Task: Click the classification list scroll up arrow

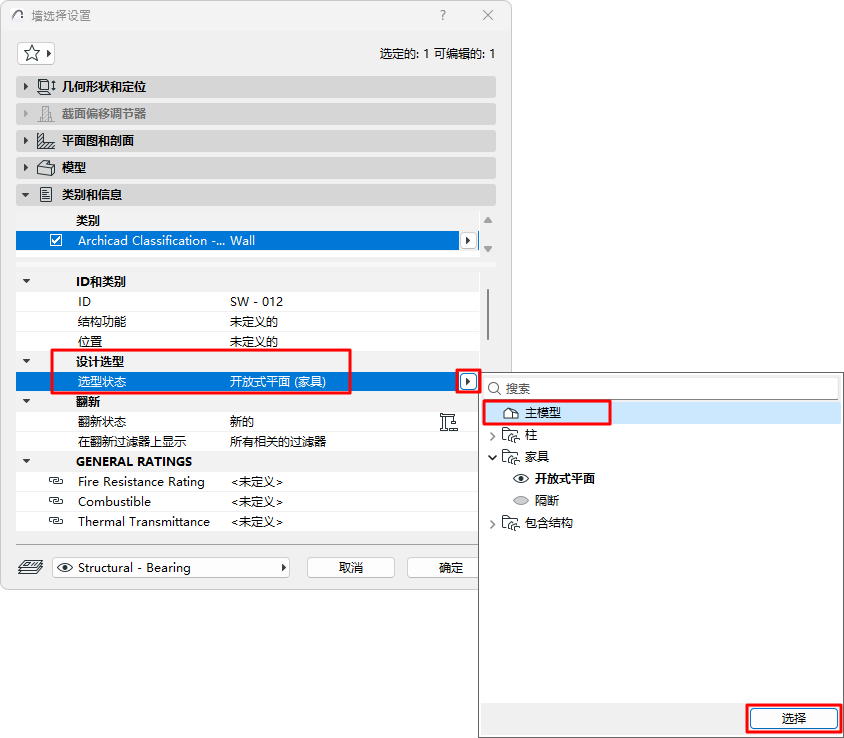Action: 488,220
